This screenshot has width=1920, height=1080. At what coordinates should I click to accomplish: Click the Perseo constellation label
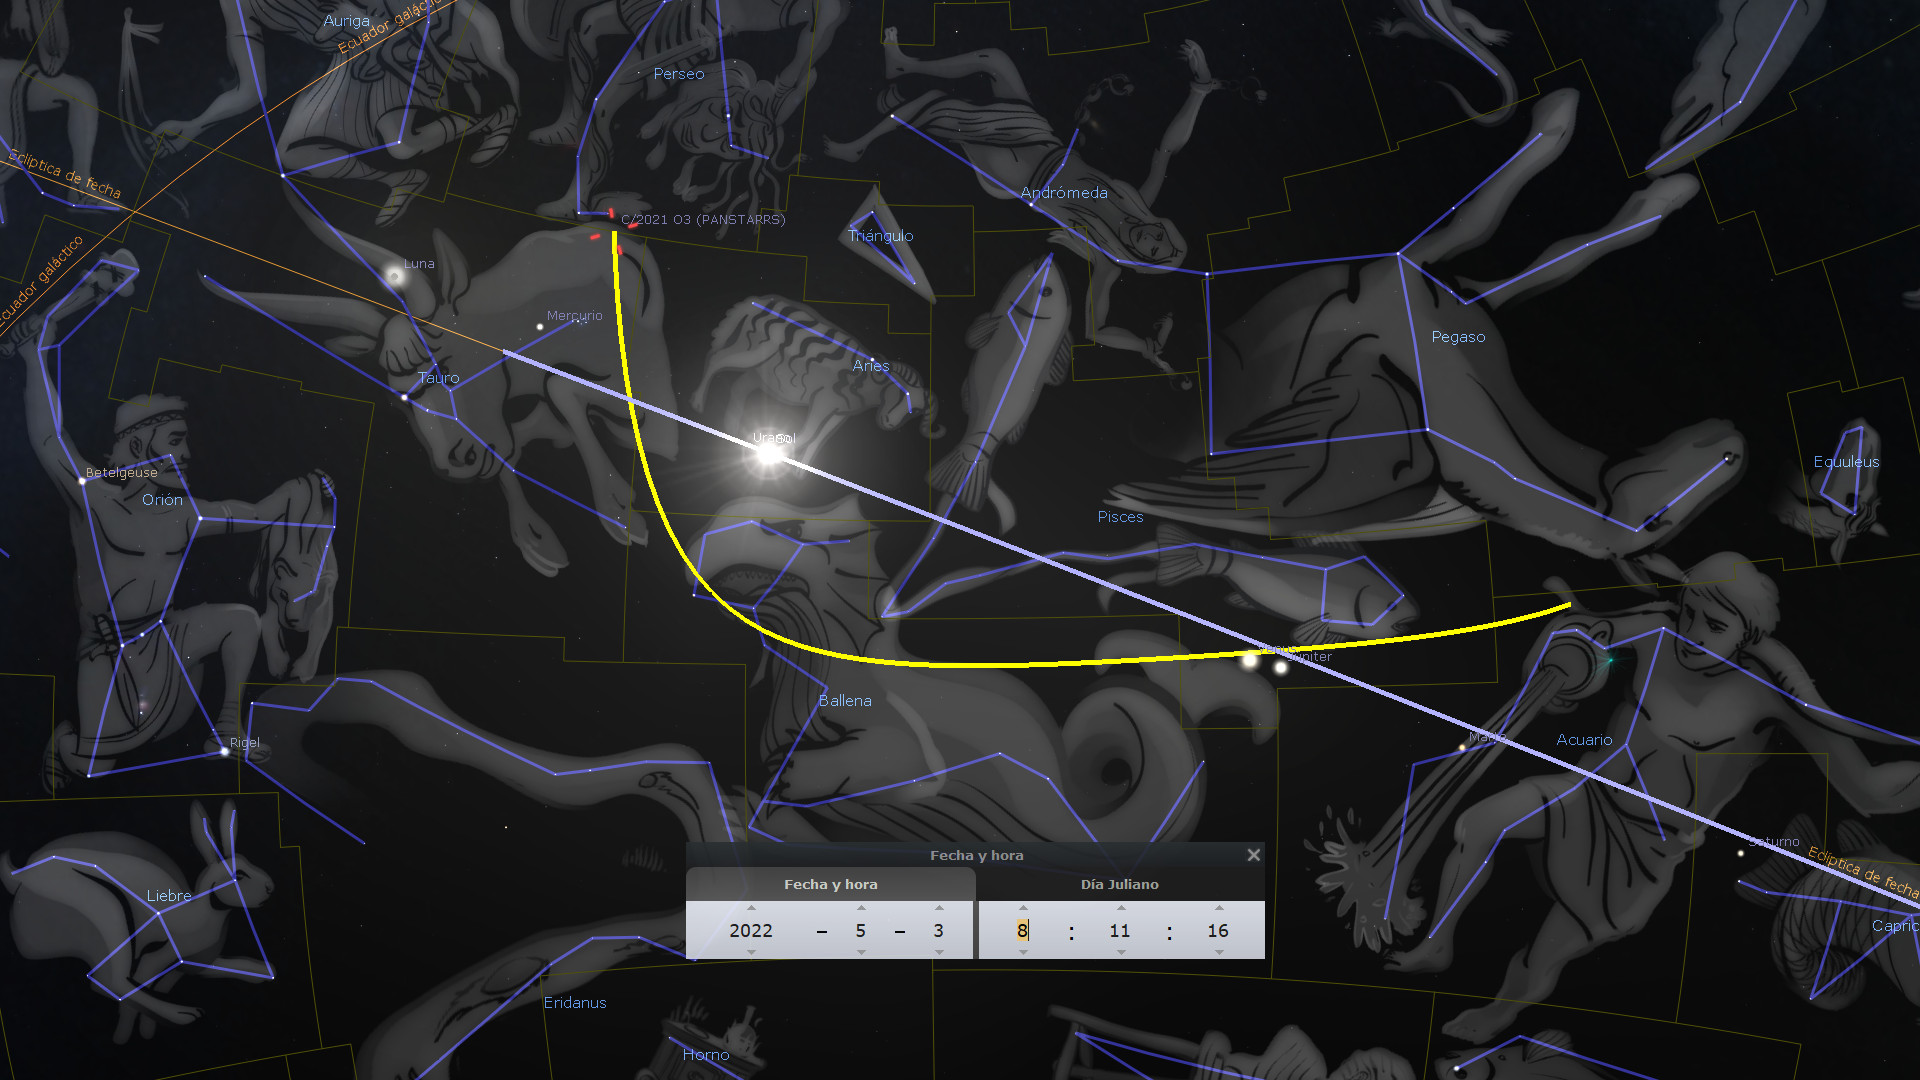pyautogui.click(x=679, y=74)
